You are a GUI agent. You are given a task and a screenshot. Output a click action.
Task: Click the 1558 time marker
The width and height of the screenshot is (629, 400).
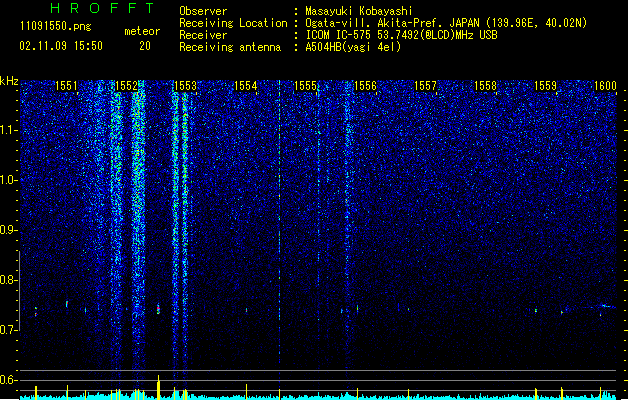click(485, 86)
